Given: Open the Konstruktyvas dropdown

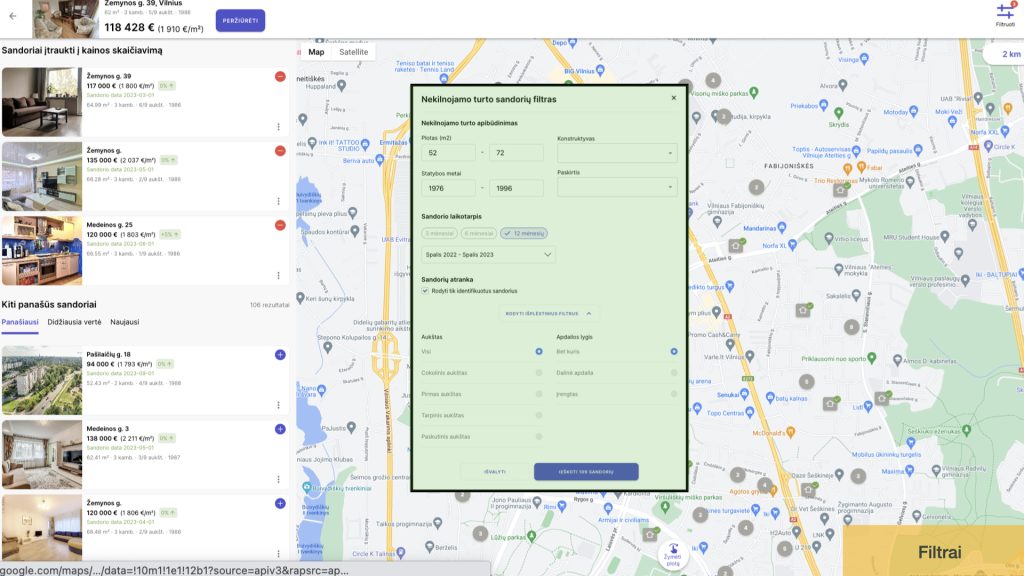Looking at the screenshot, I should pyautogui.click(x=616, y=153).
